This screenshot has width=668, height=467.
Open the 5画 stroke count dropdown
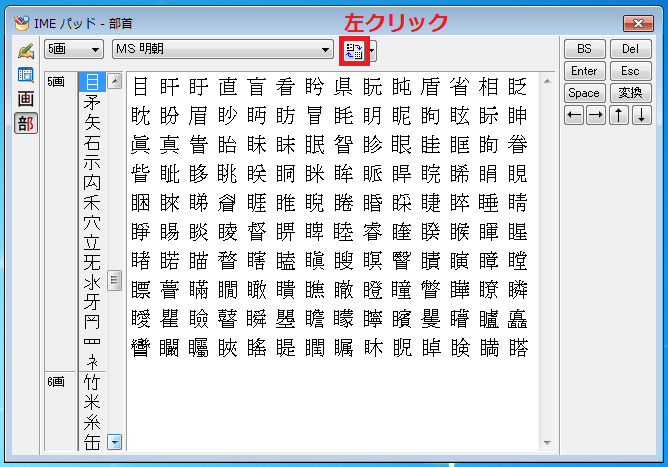pyautogui.click(x=74, y=49)
